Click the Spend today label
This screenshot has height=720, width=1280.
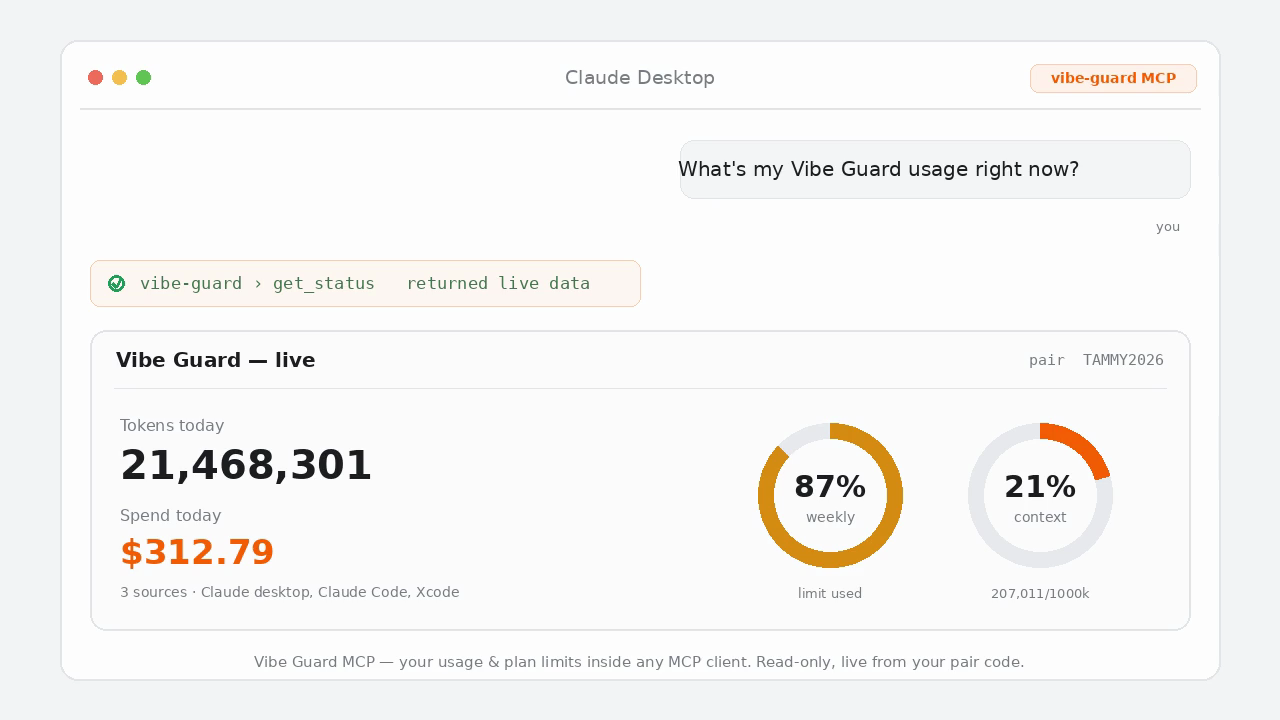click(171, 516)
